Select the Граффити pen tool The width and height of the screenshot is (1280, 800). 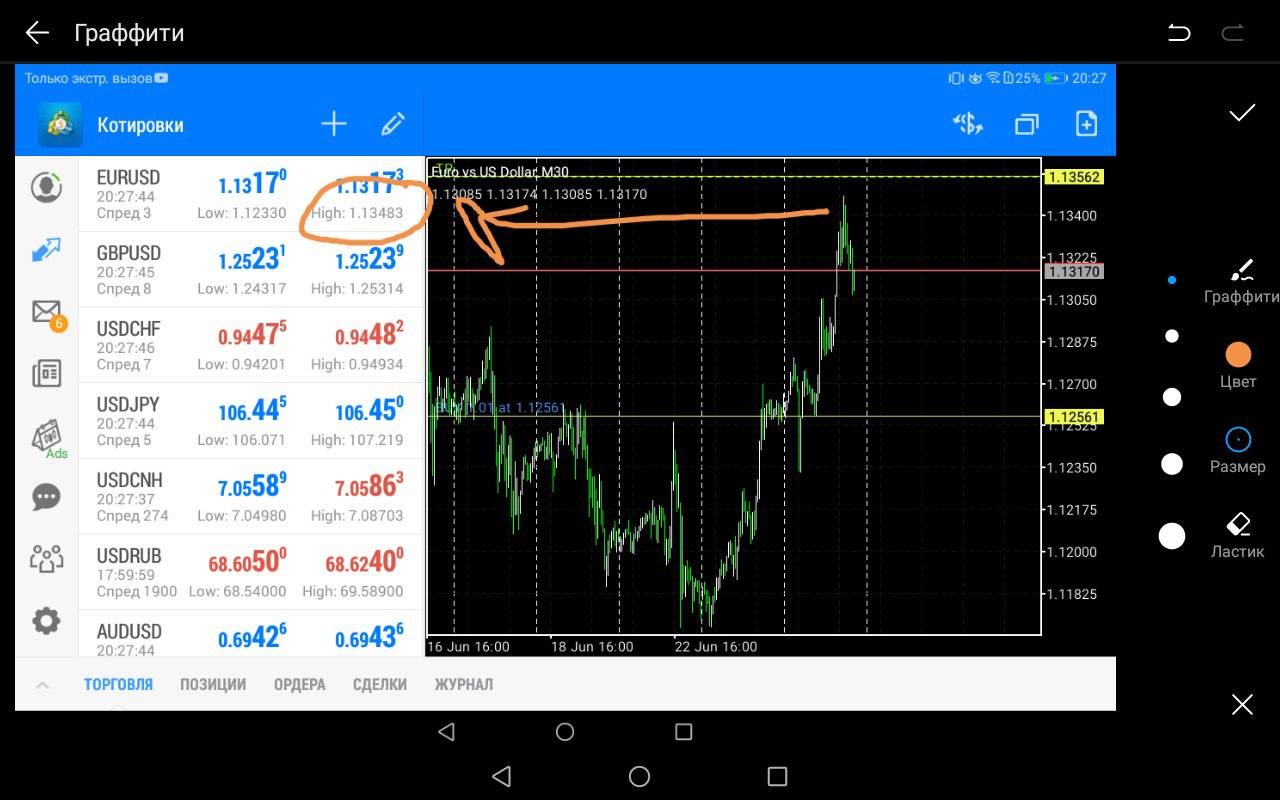(1241, 280)
